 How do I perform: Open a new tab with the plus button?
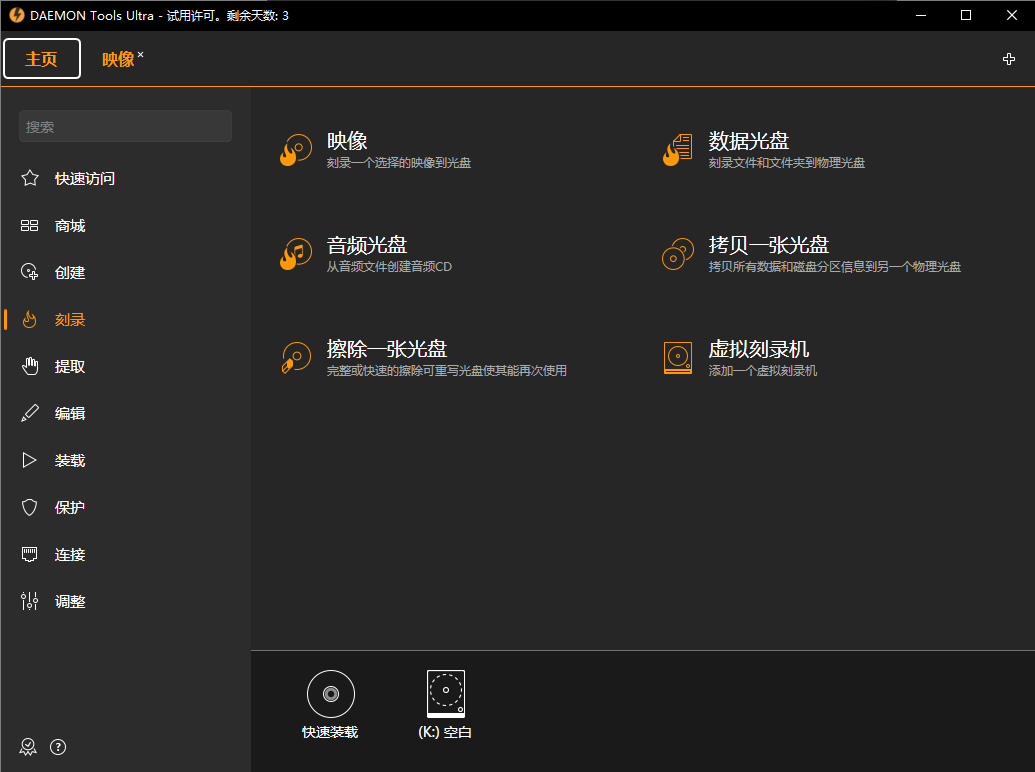pyautogui.click(x=1009, y=59)
